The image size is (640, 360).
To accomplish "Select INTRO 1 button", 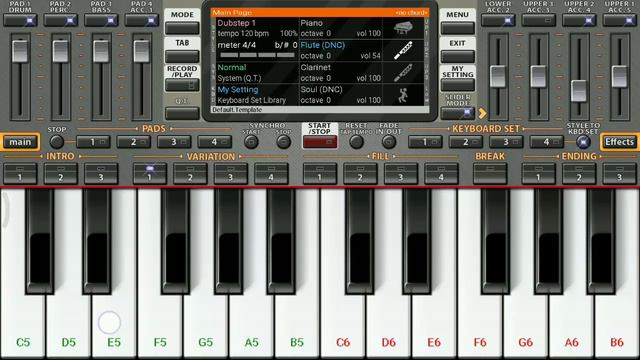I will click(x=20, y=173).
